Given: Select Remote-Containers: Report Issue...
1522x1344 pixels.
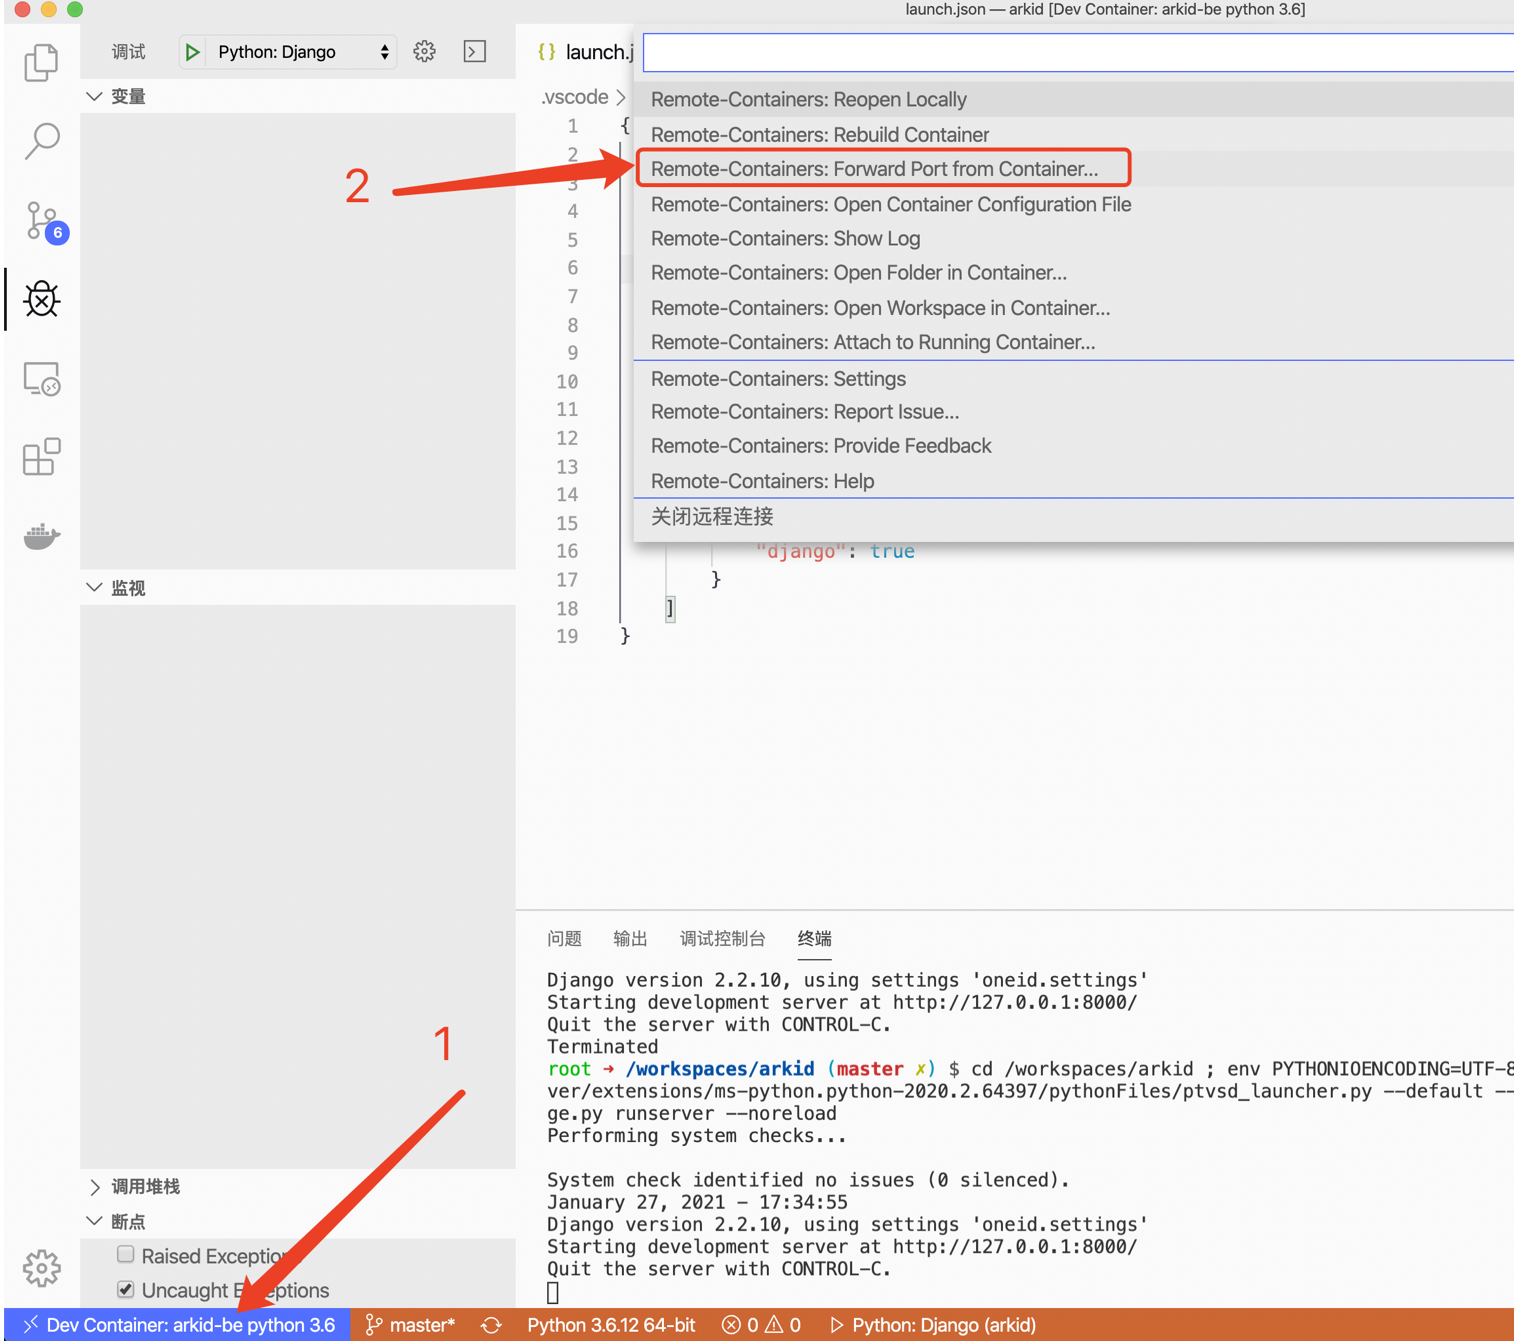Looking at the screenshot, I should (1073, 412).
